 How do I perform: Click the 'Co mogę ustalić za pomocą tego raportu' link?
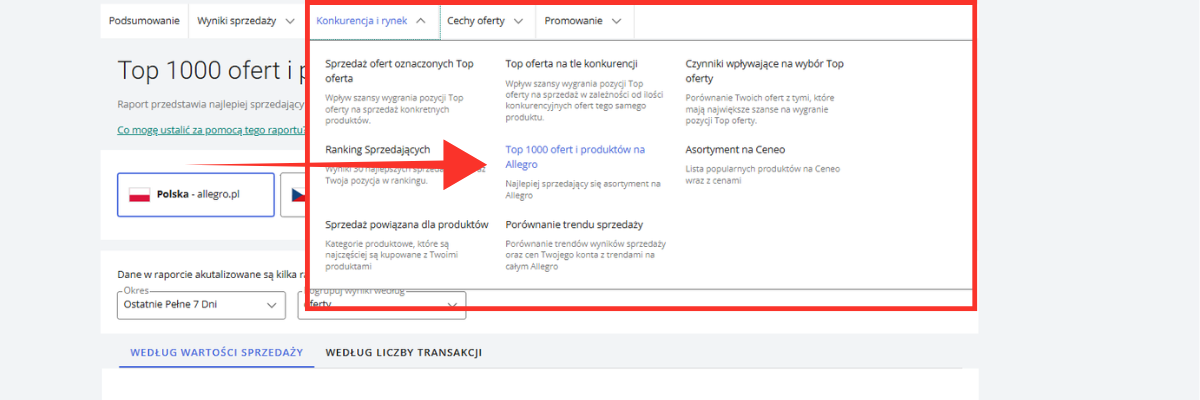click(210, 129)
